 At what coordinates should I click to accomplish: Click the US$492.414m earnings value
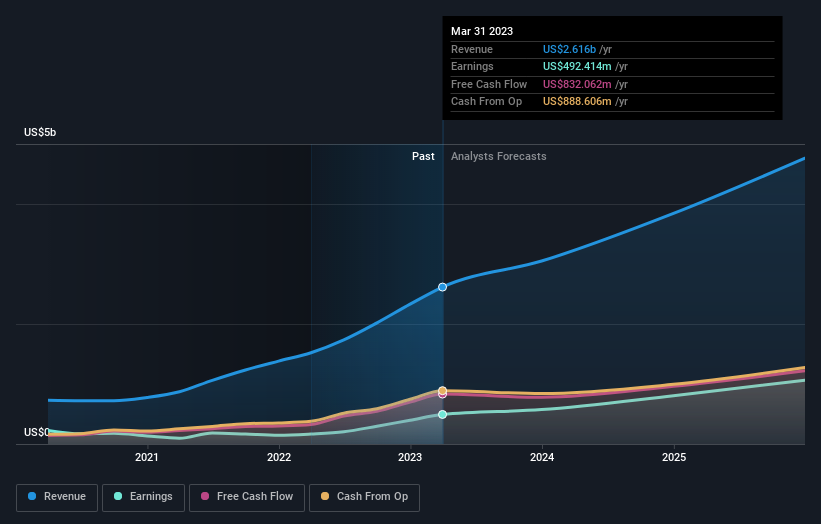(577, 66)
